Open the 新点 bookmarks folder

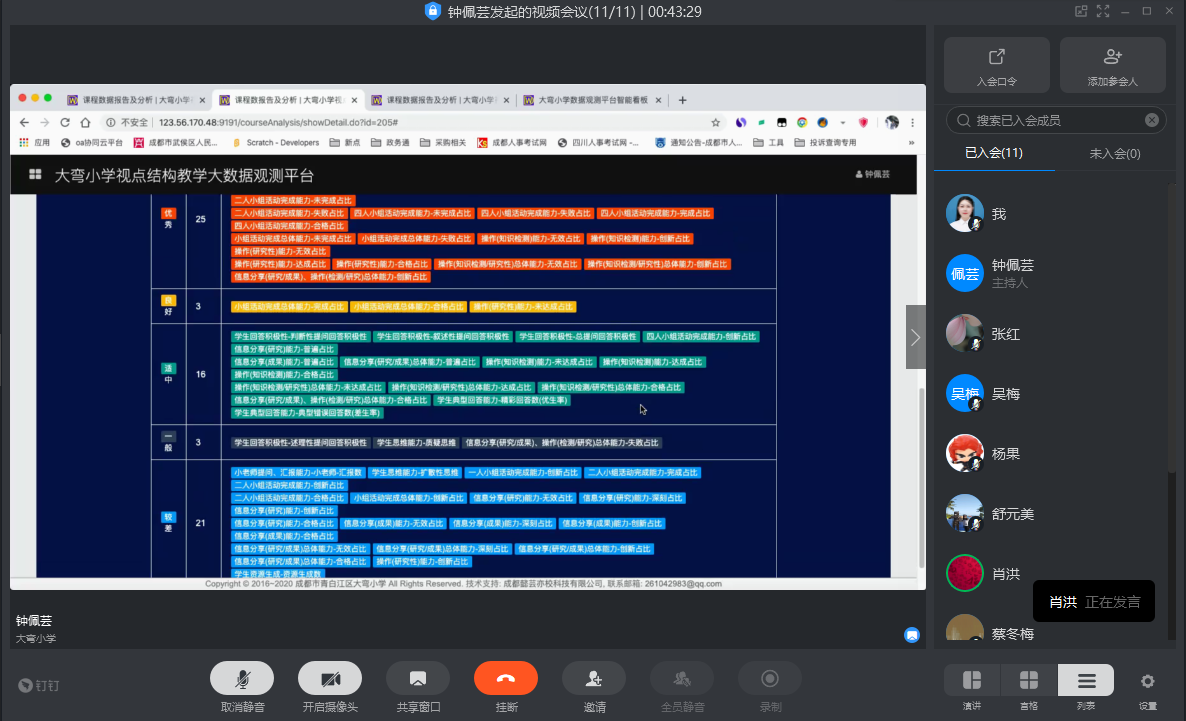click(345, 142)
